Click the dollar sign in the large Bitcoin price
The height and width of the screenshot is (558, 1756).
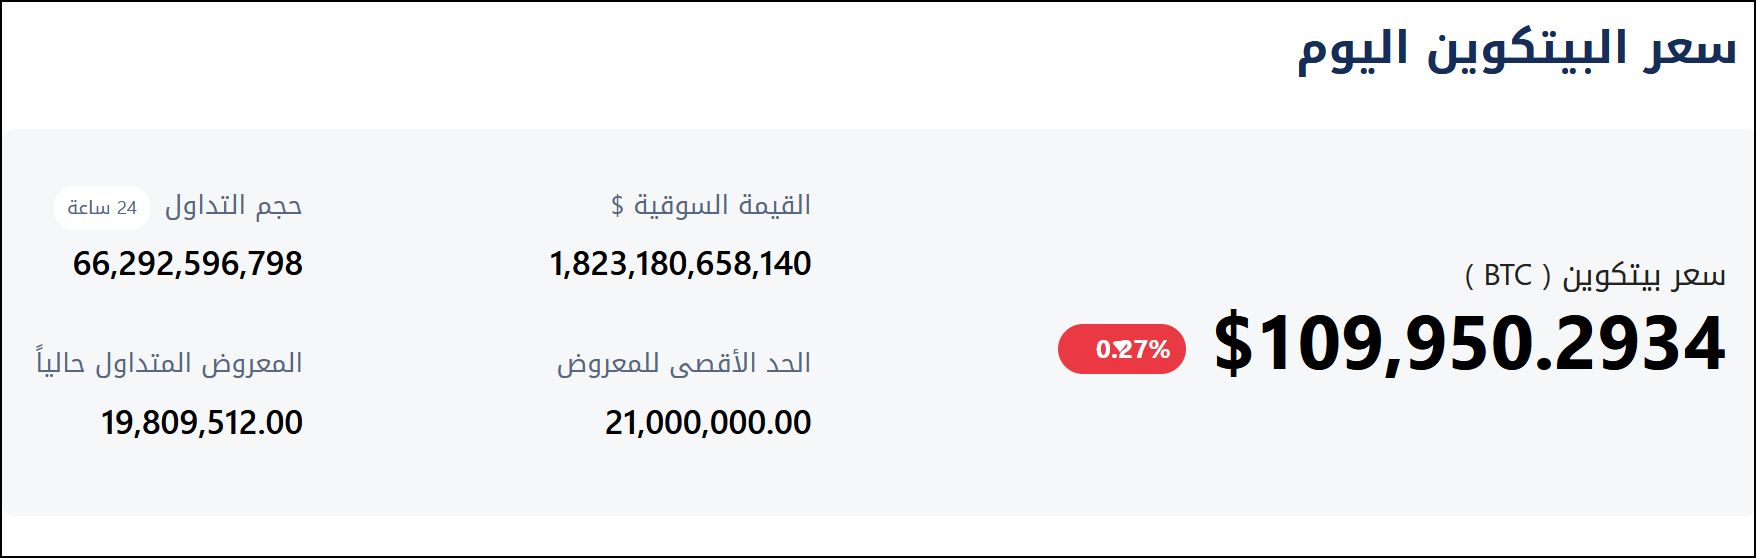point(1233,344)
